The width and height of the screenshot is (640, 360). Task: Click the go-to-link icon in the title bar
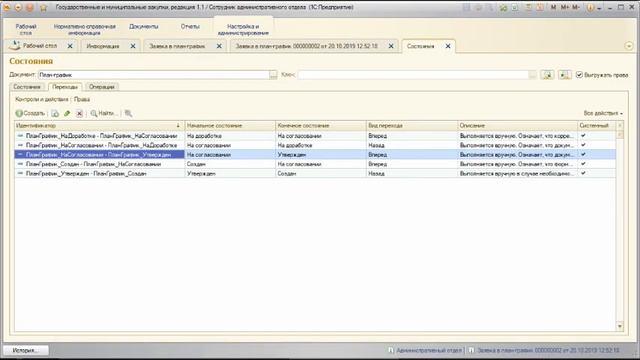pos(514,7)
